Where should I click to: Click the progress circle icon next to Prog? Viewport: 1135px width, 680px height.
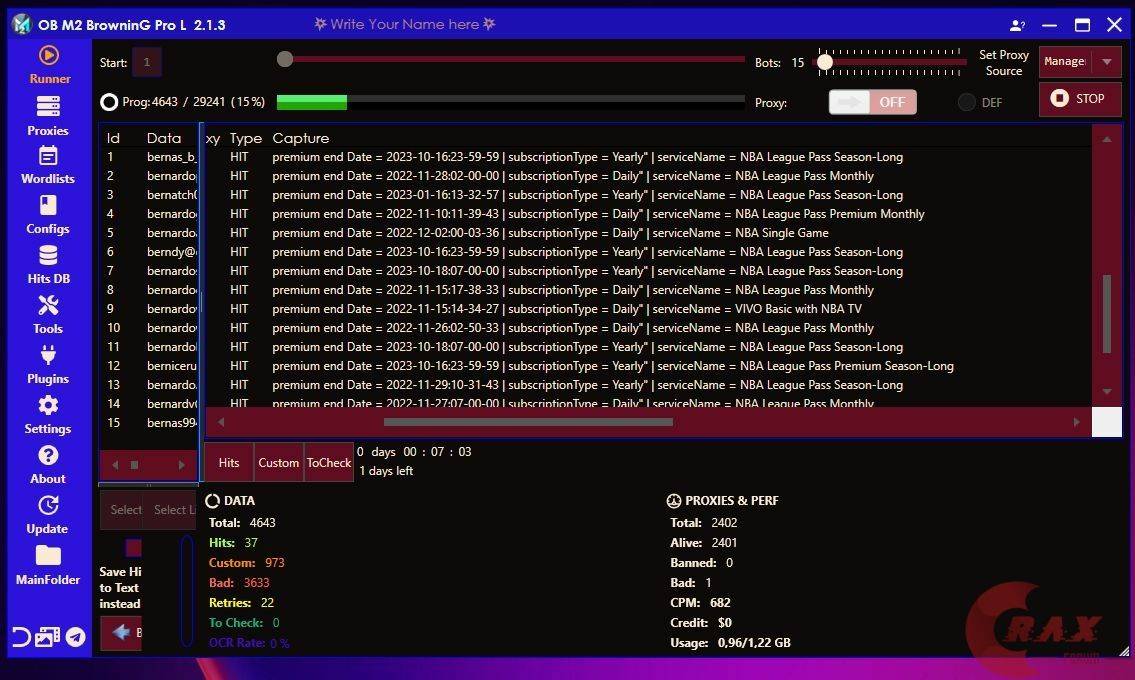(109, 102)
